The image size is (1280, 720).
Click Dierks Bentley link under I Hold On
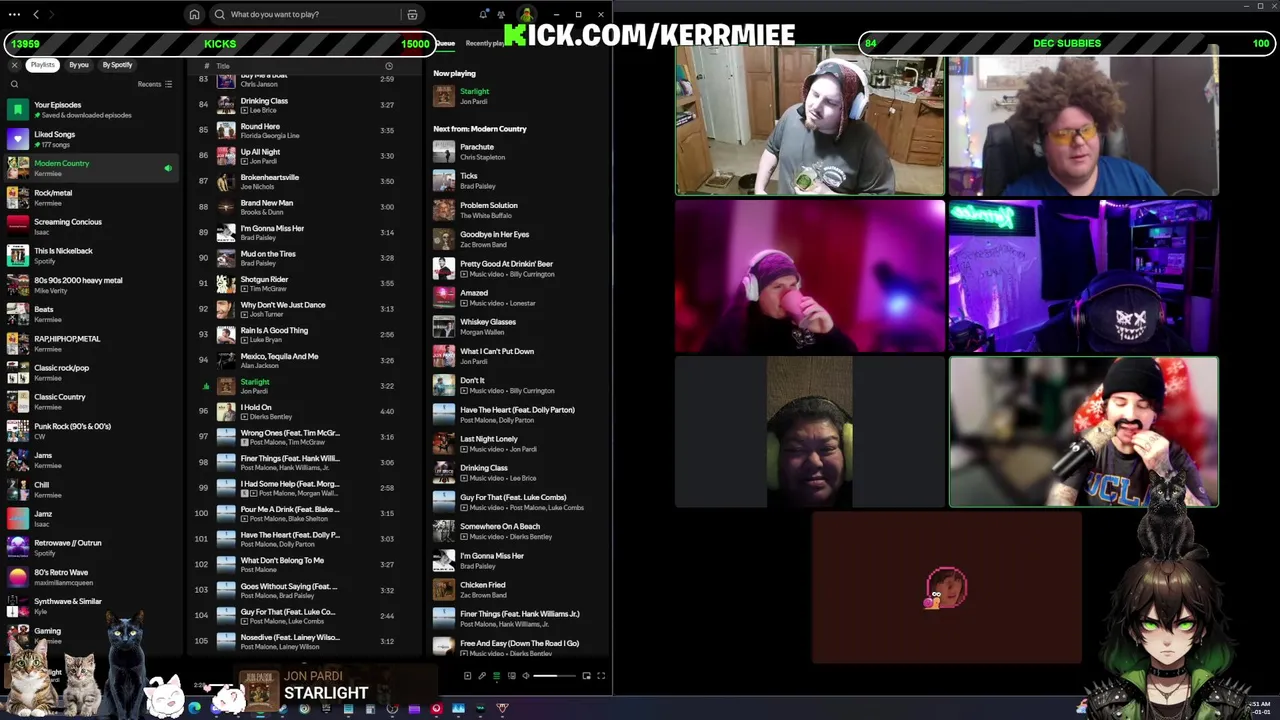click(271, 417)
